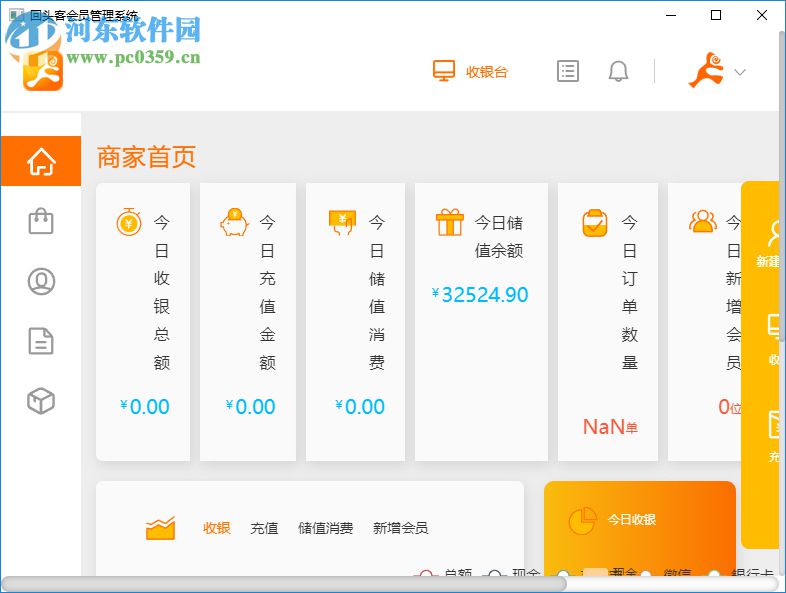The height and width of the screenshot is (593, 786).
Task: Click the vertical scrollbar thumb on right edge
Action: pyautogui.click(x=782, y=185)
